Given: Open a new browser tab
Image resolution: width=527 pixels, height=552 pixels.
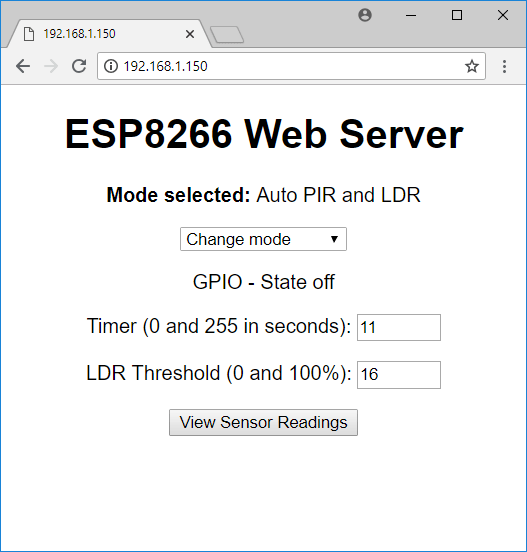Looking at the screenshot, I should click(x=227, y=35).
